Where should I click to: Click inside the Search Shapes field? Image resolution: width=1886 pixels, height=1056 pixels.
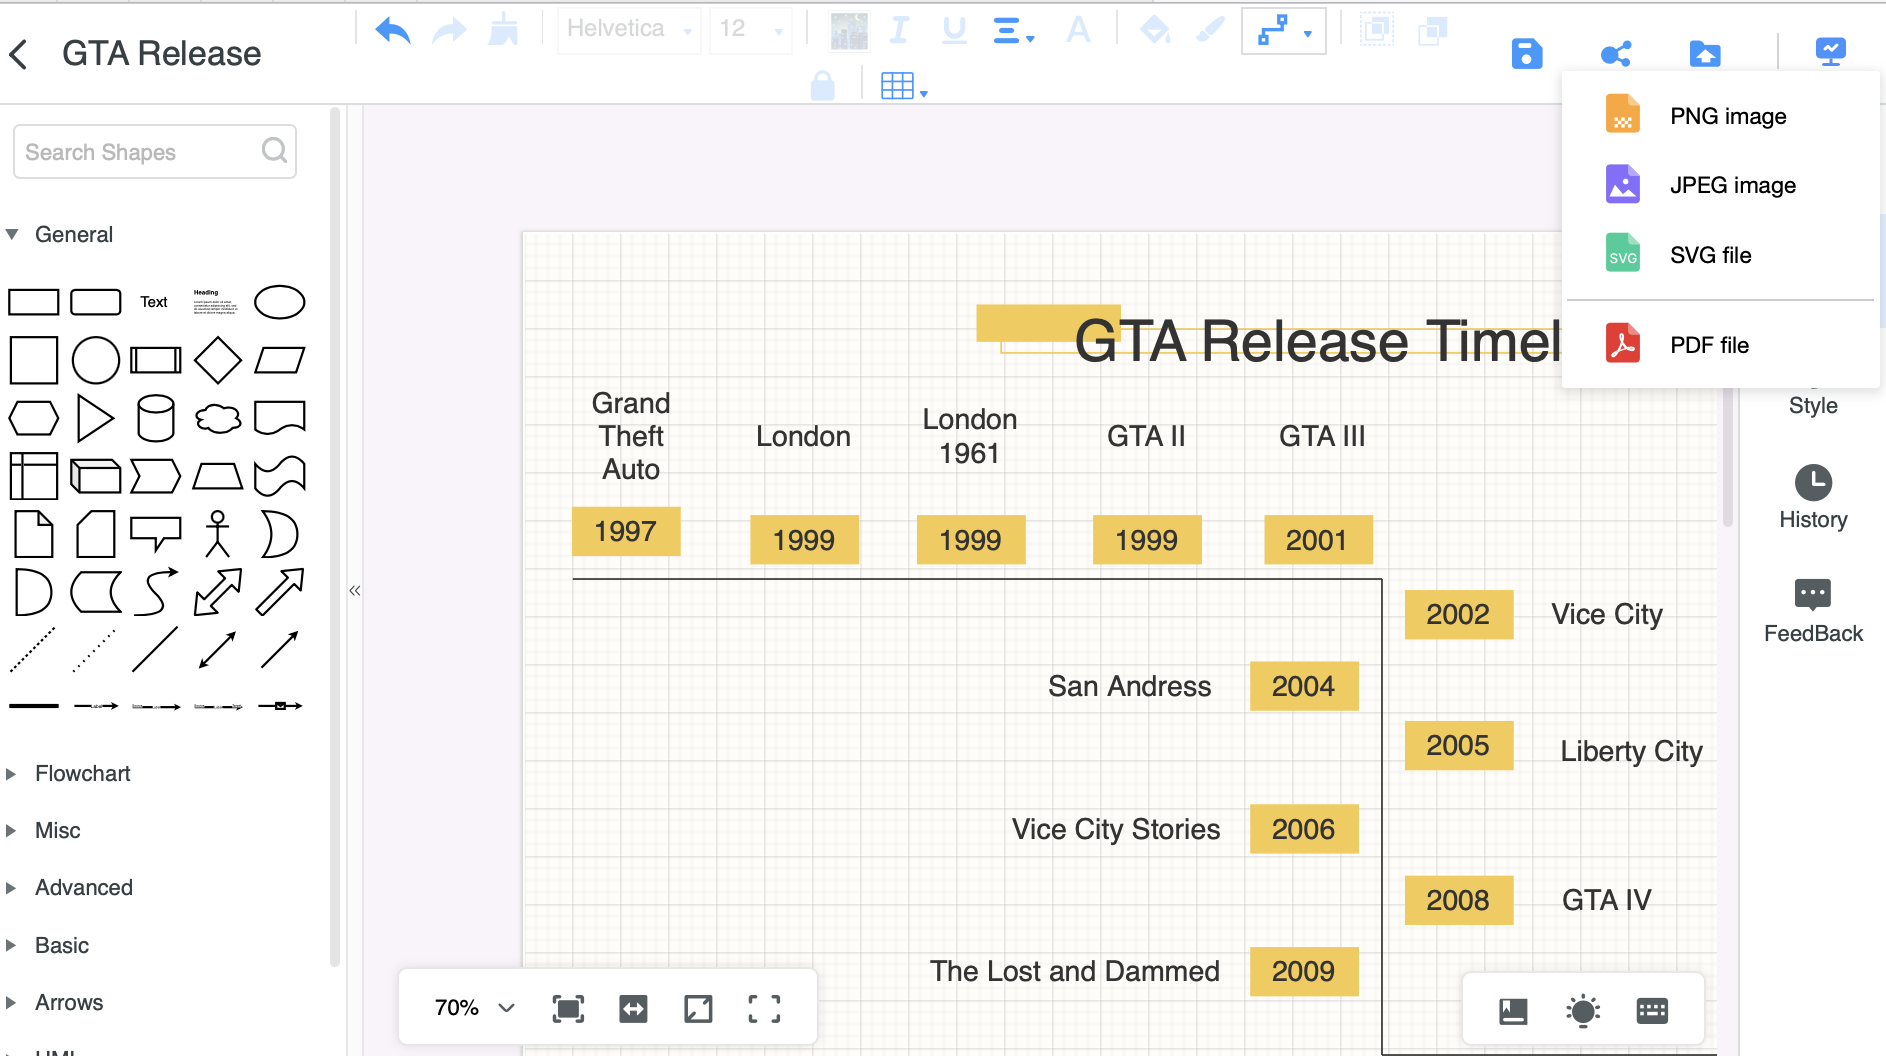click(155, 152)
